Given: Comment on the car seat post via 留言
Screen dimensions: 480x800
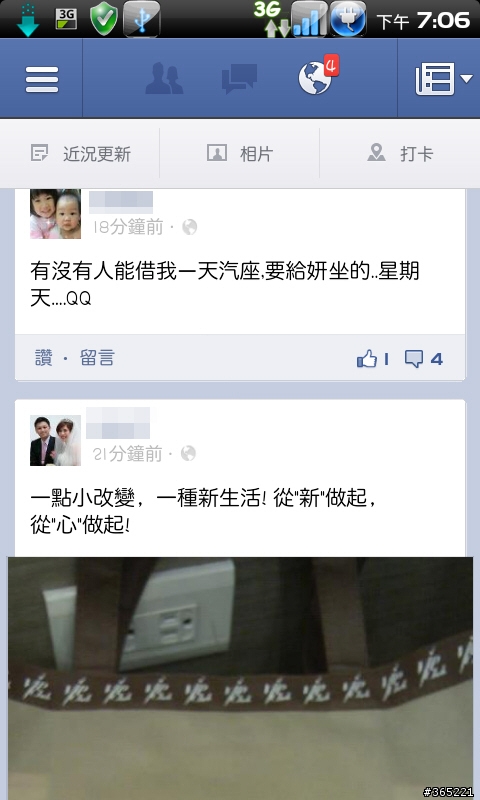Looking at the screenshot, I should pos(97,358).
